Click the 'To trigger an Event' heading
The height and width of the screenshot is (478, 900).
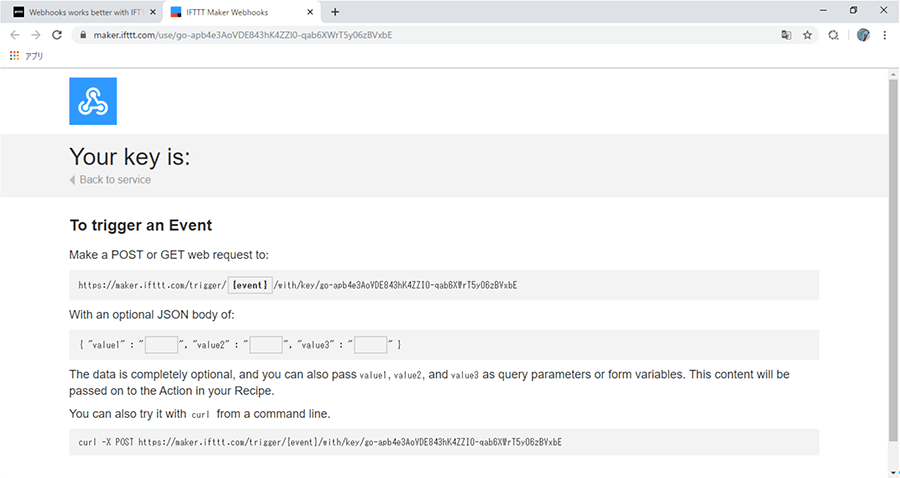pyautogui.click(x=141, y=225)
